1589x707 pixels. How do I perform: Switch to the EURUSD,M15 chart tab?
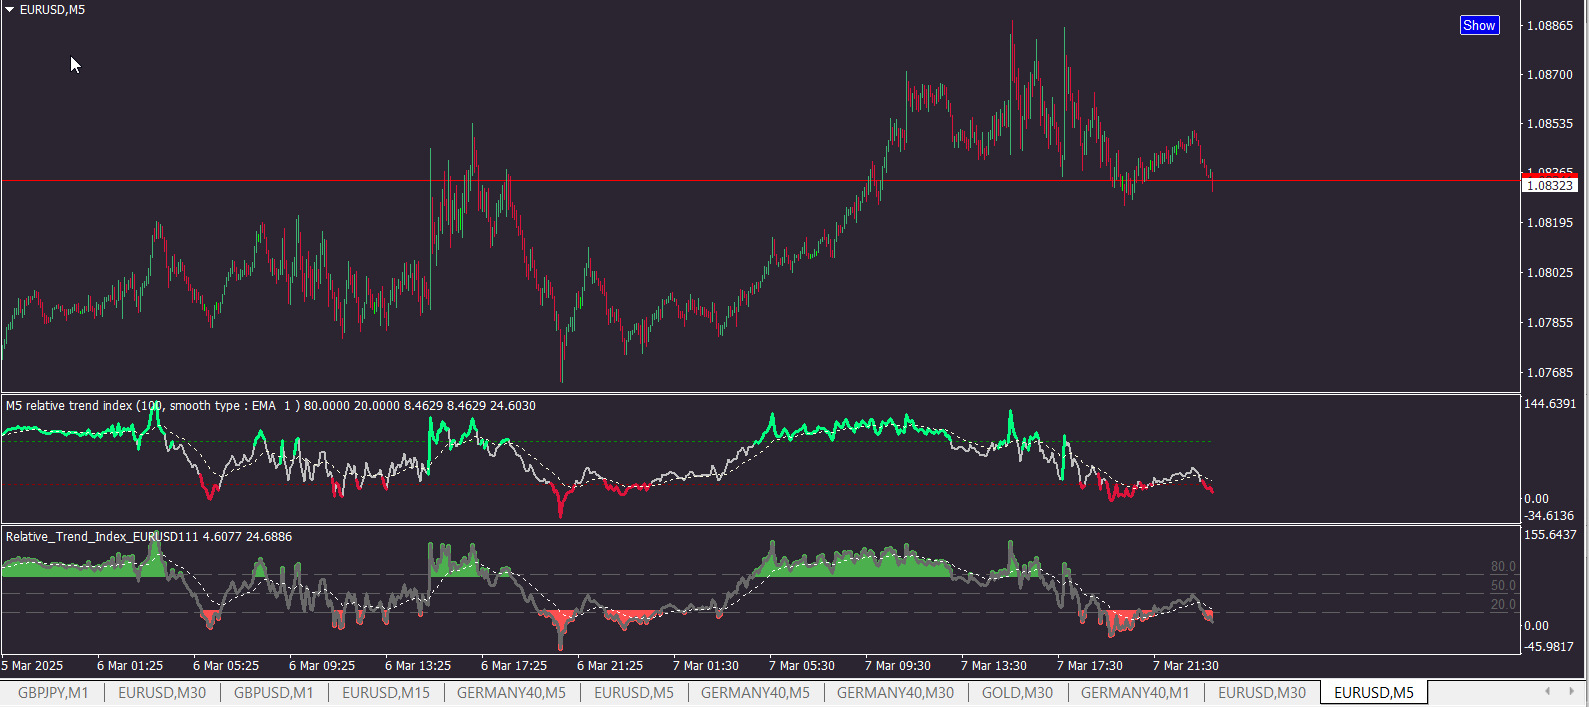pyautogui.click(x=386, y=692)
